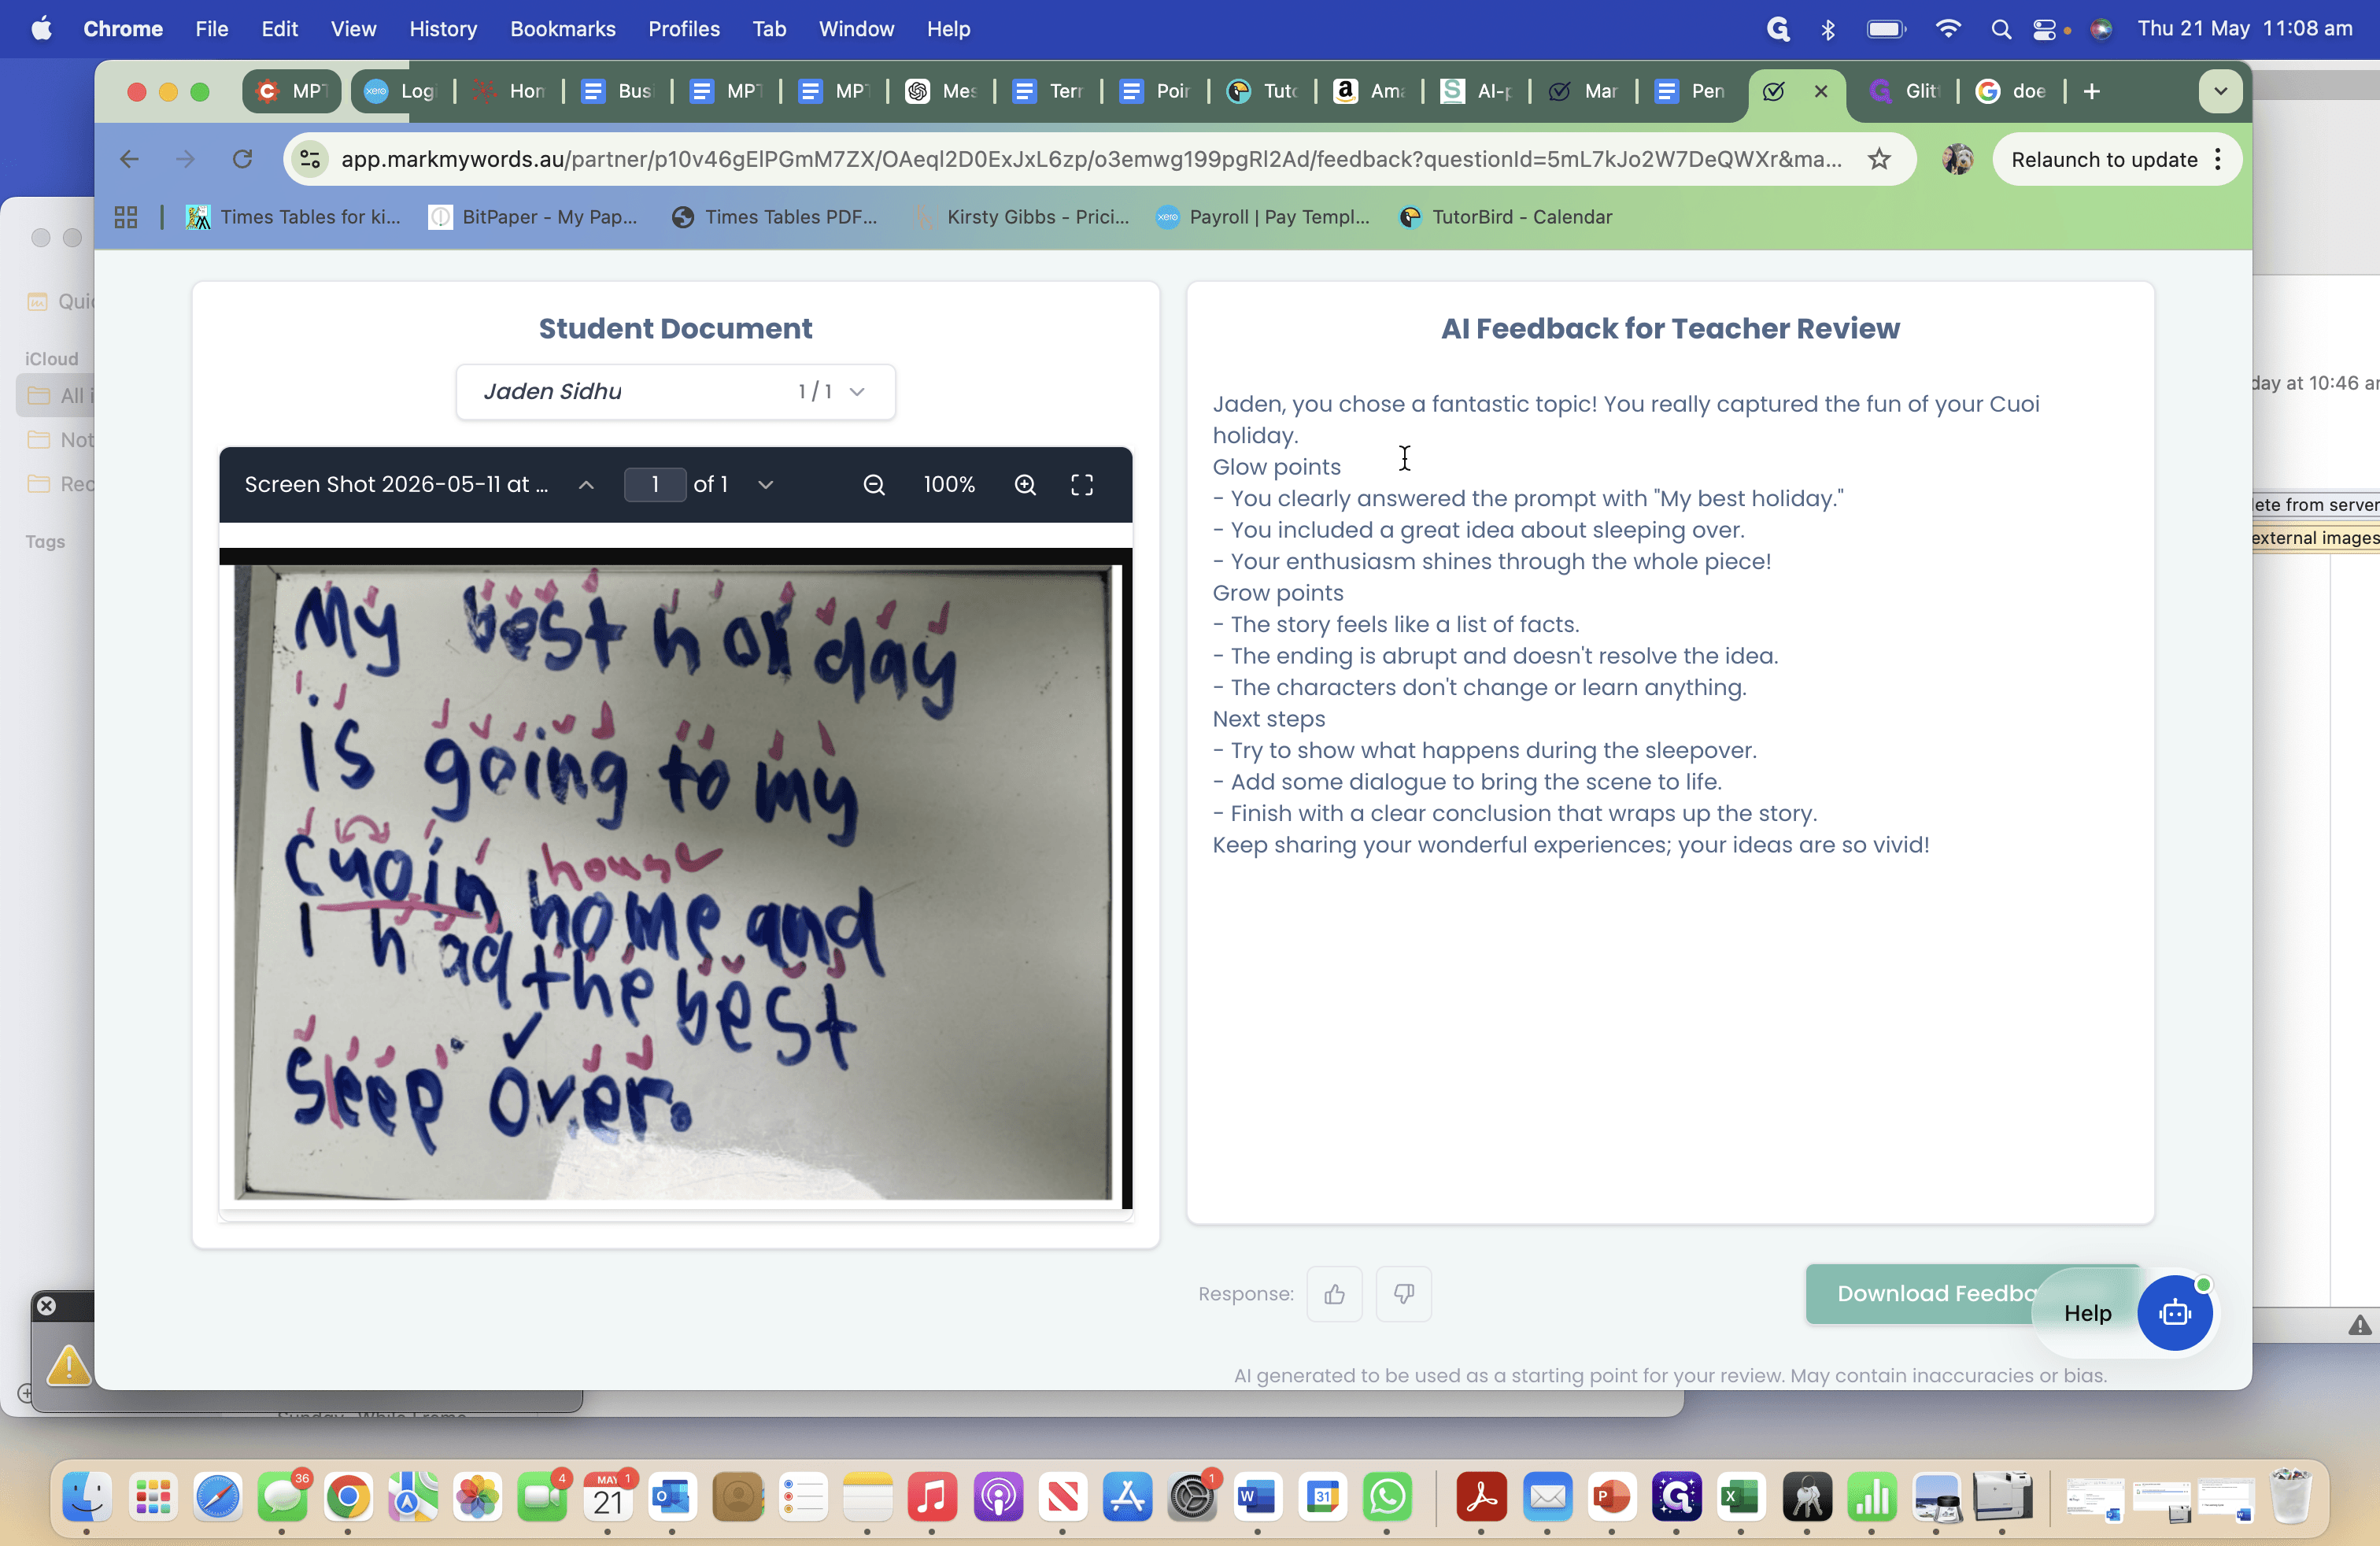Open the Chrome profile avatar

click(1957, 159)
